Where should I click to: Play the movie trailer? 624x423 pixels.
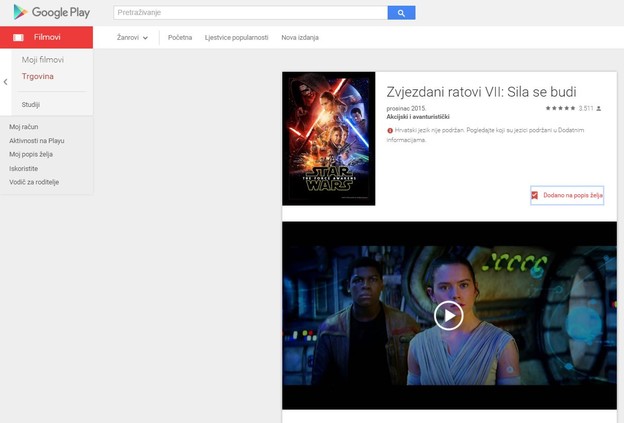pyautogui.click(x=448, y=316)
